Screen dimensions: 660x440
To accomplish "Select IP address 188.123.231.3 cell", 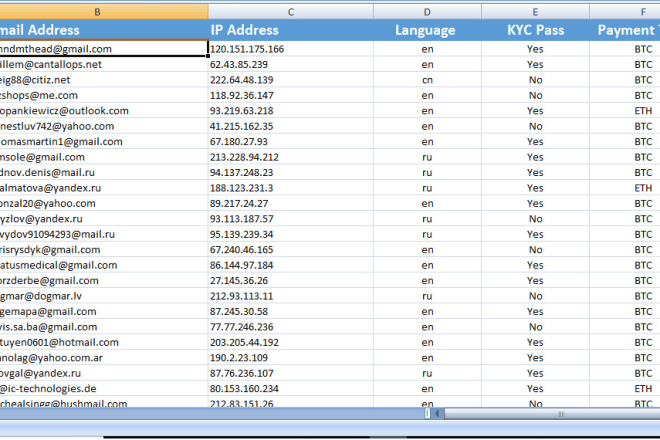I will pos(291,188).
